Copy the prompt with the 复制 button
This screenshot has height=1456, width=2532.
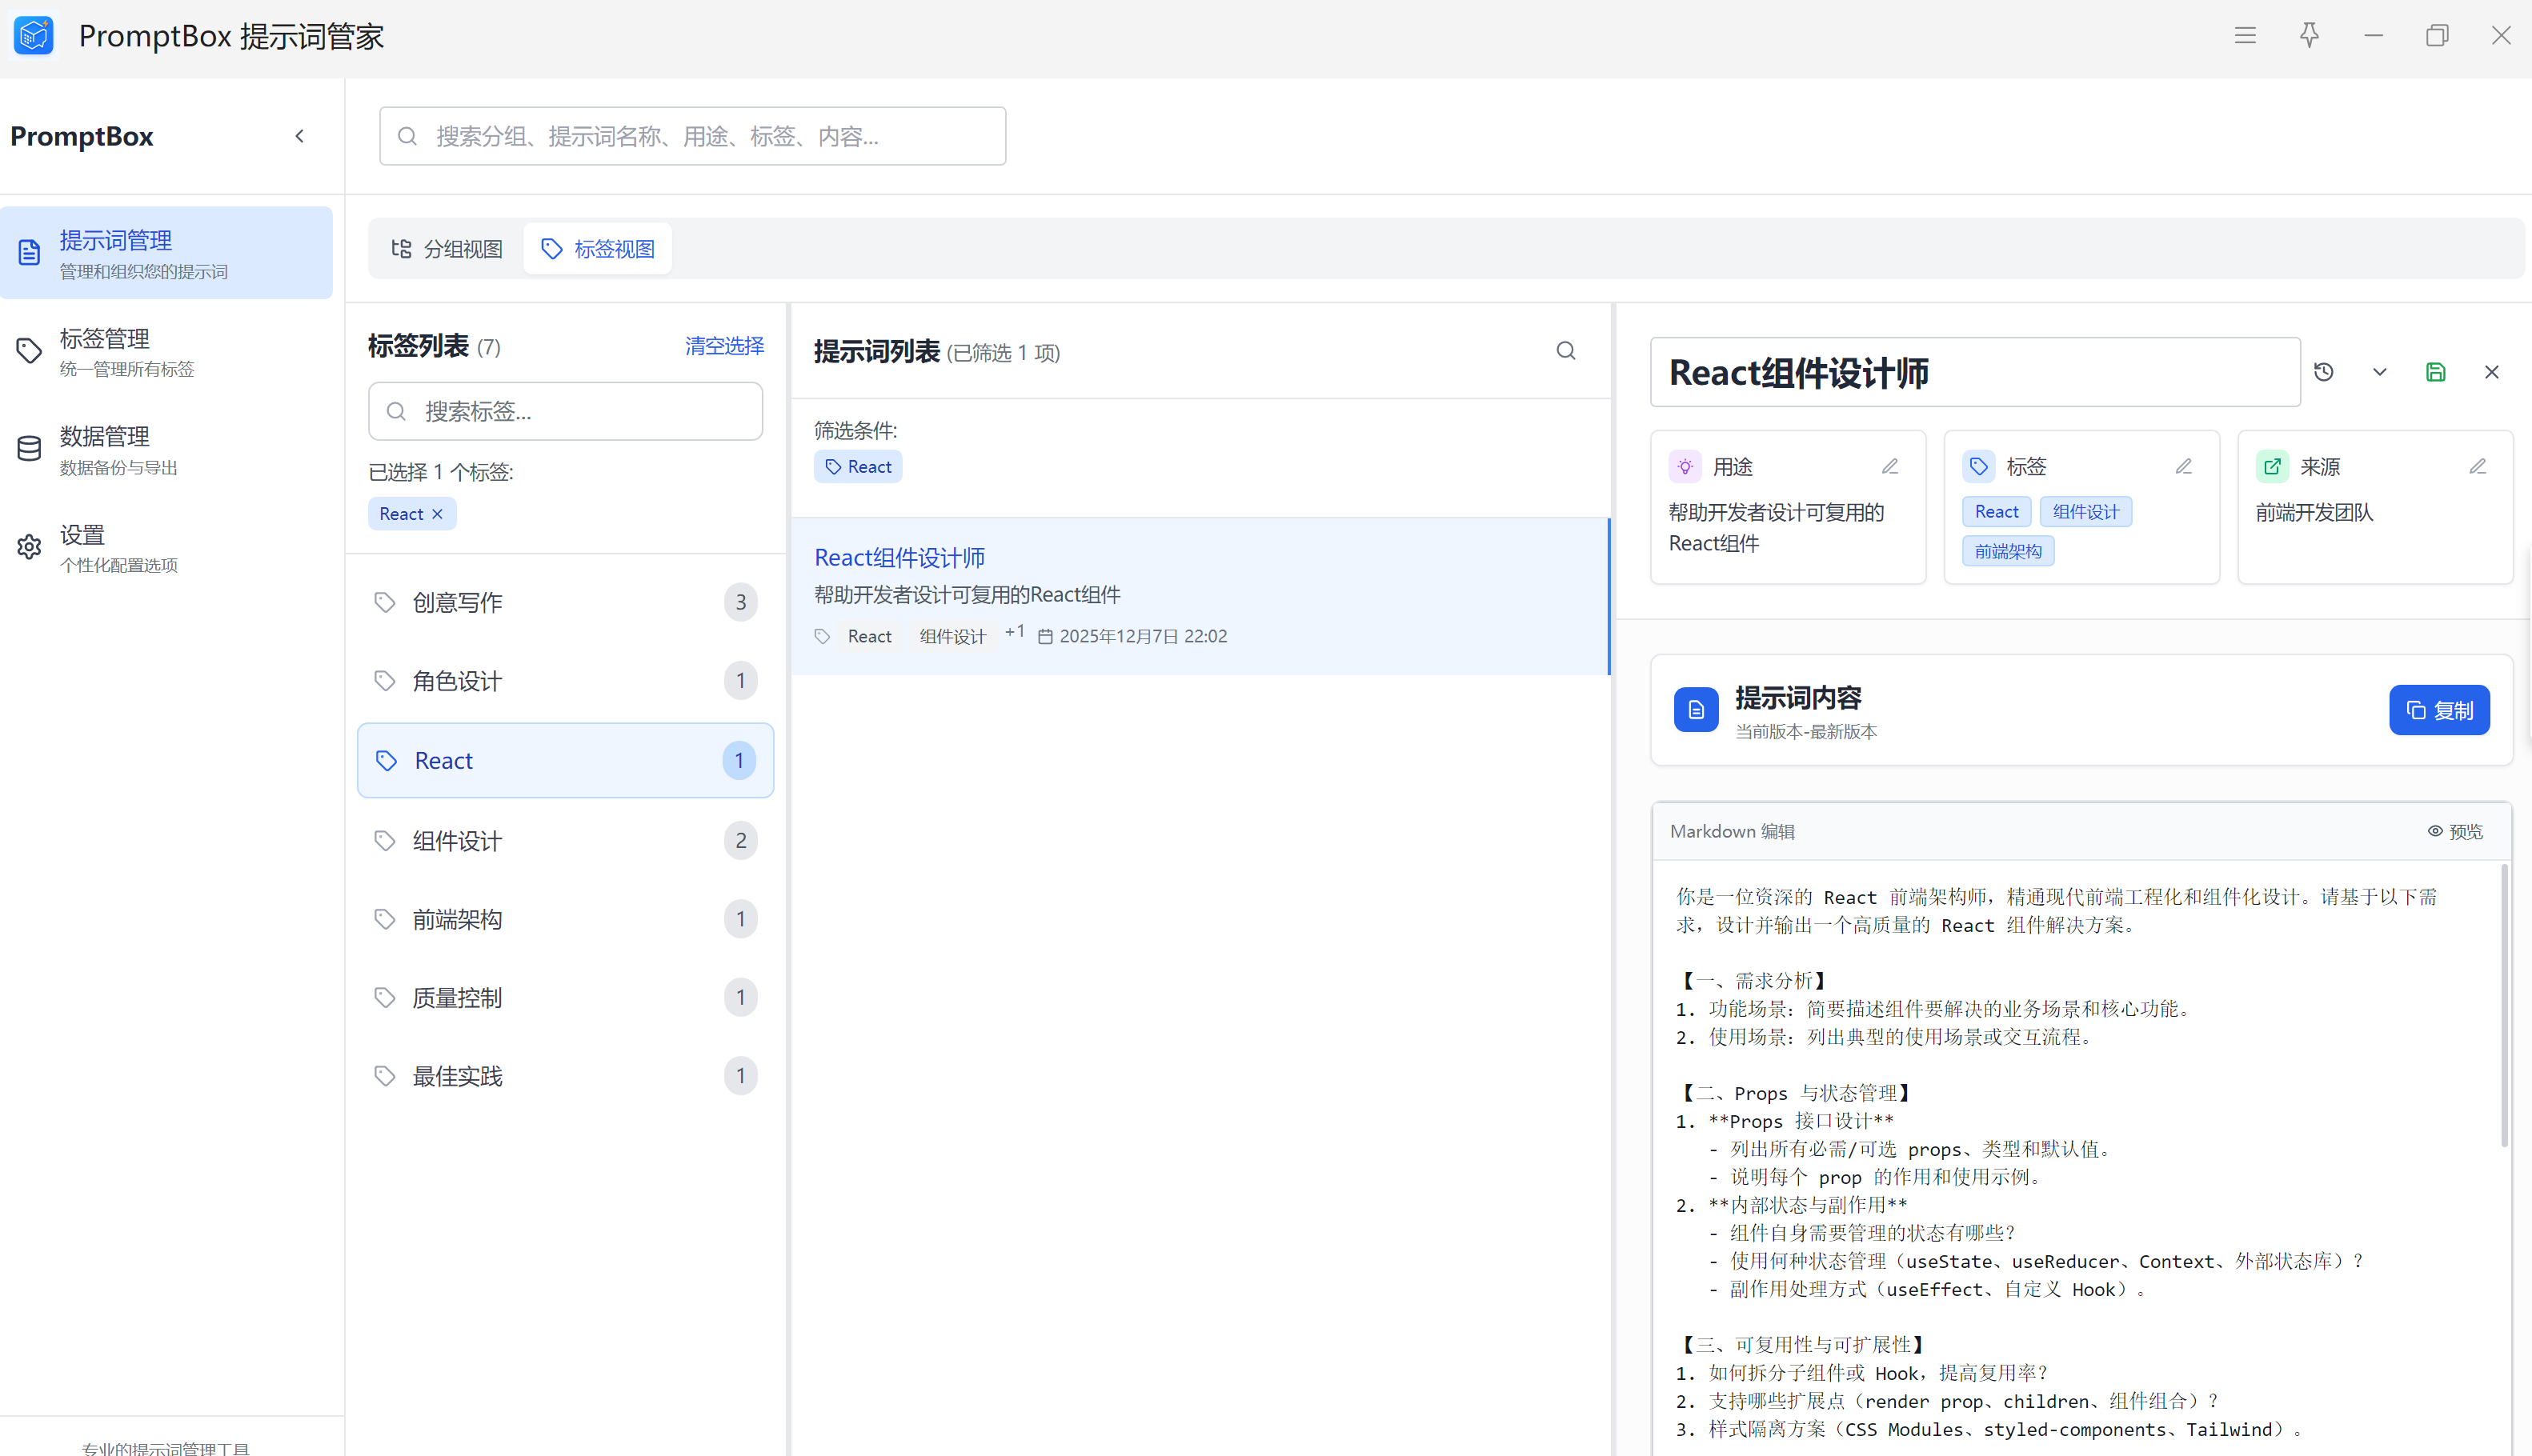pyautogui.click(x=2439, y=710)
